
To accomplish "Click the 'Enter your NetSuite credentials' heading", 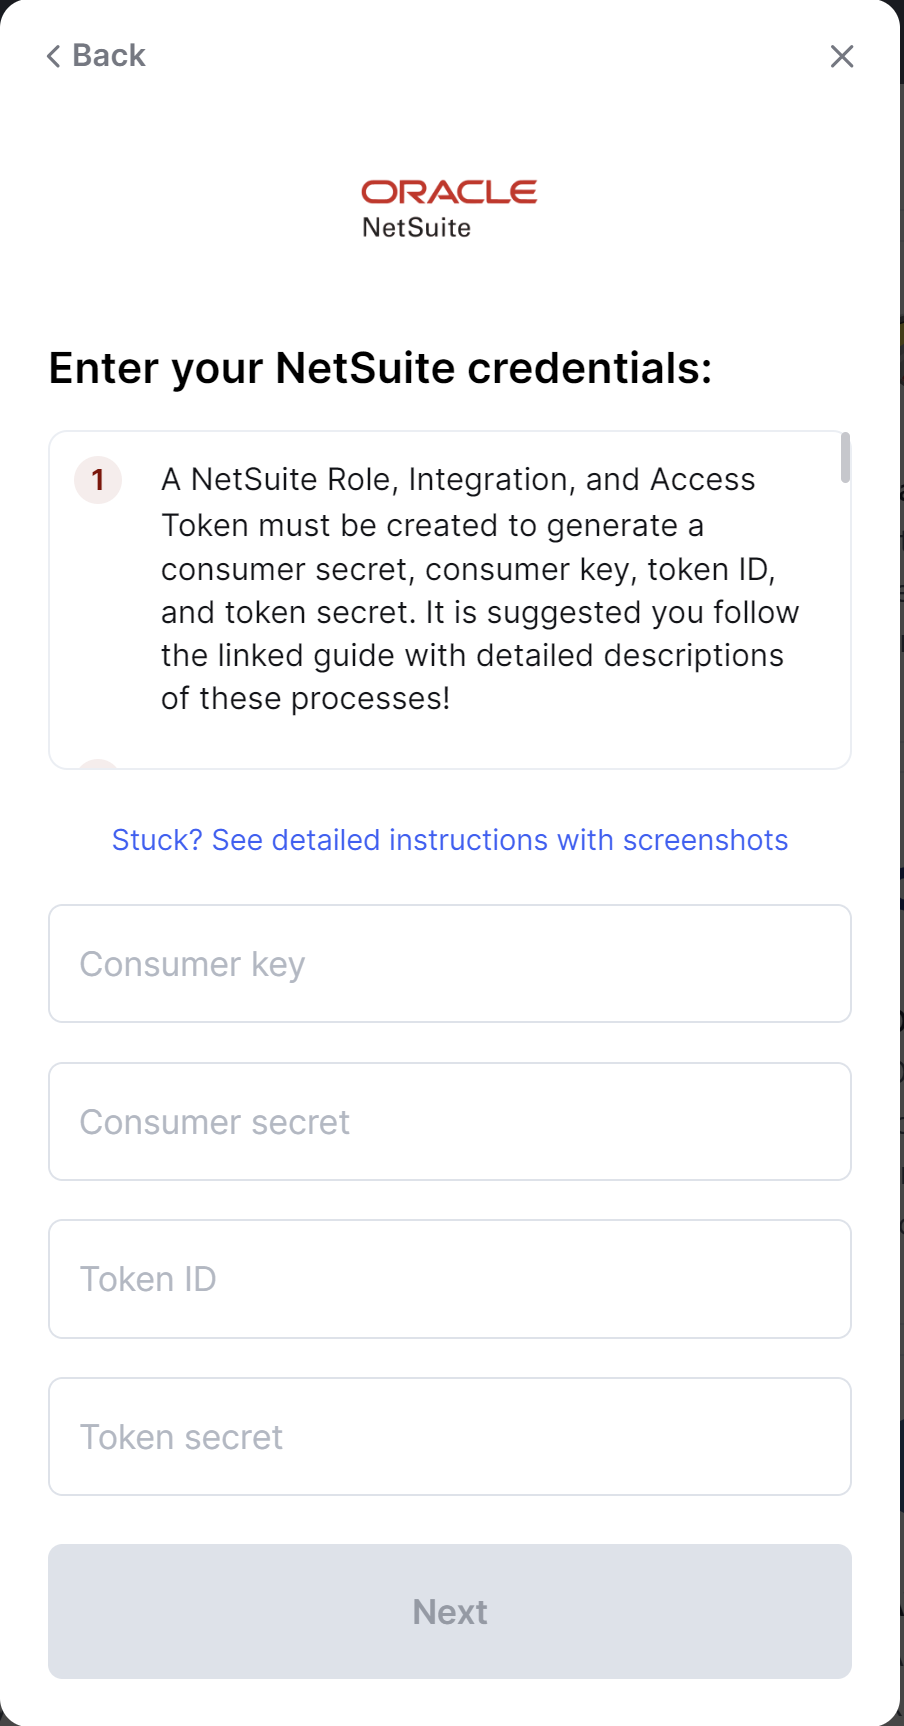I will coord(380,368).
